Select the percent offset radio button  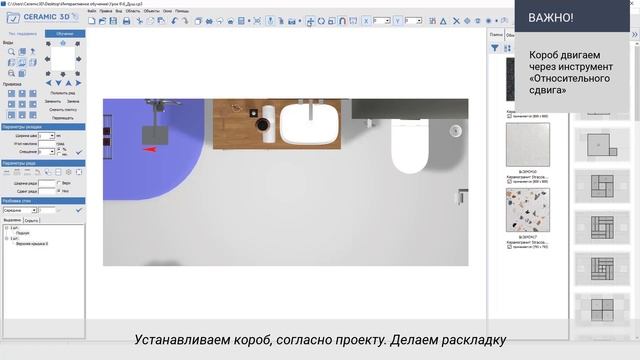[x=59, y=149]
